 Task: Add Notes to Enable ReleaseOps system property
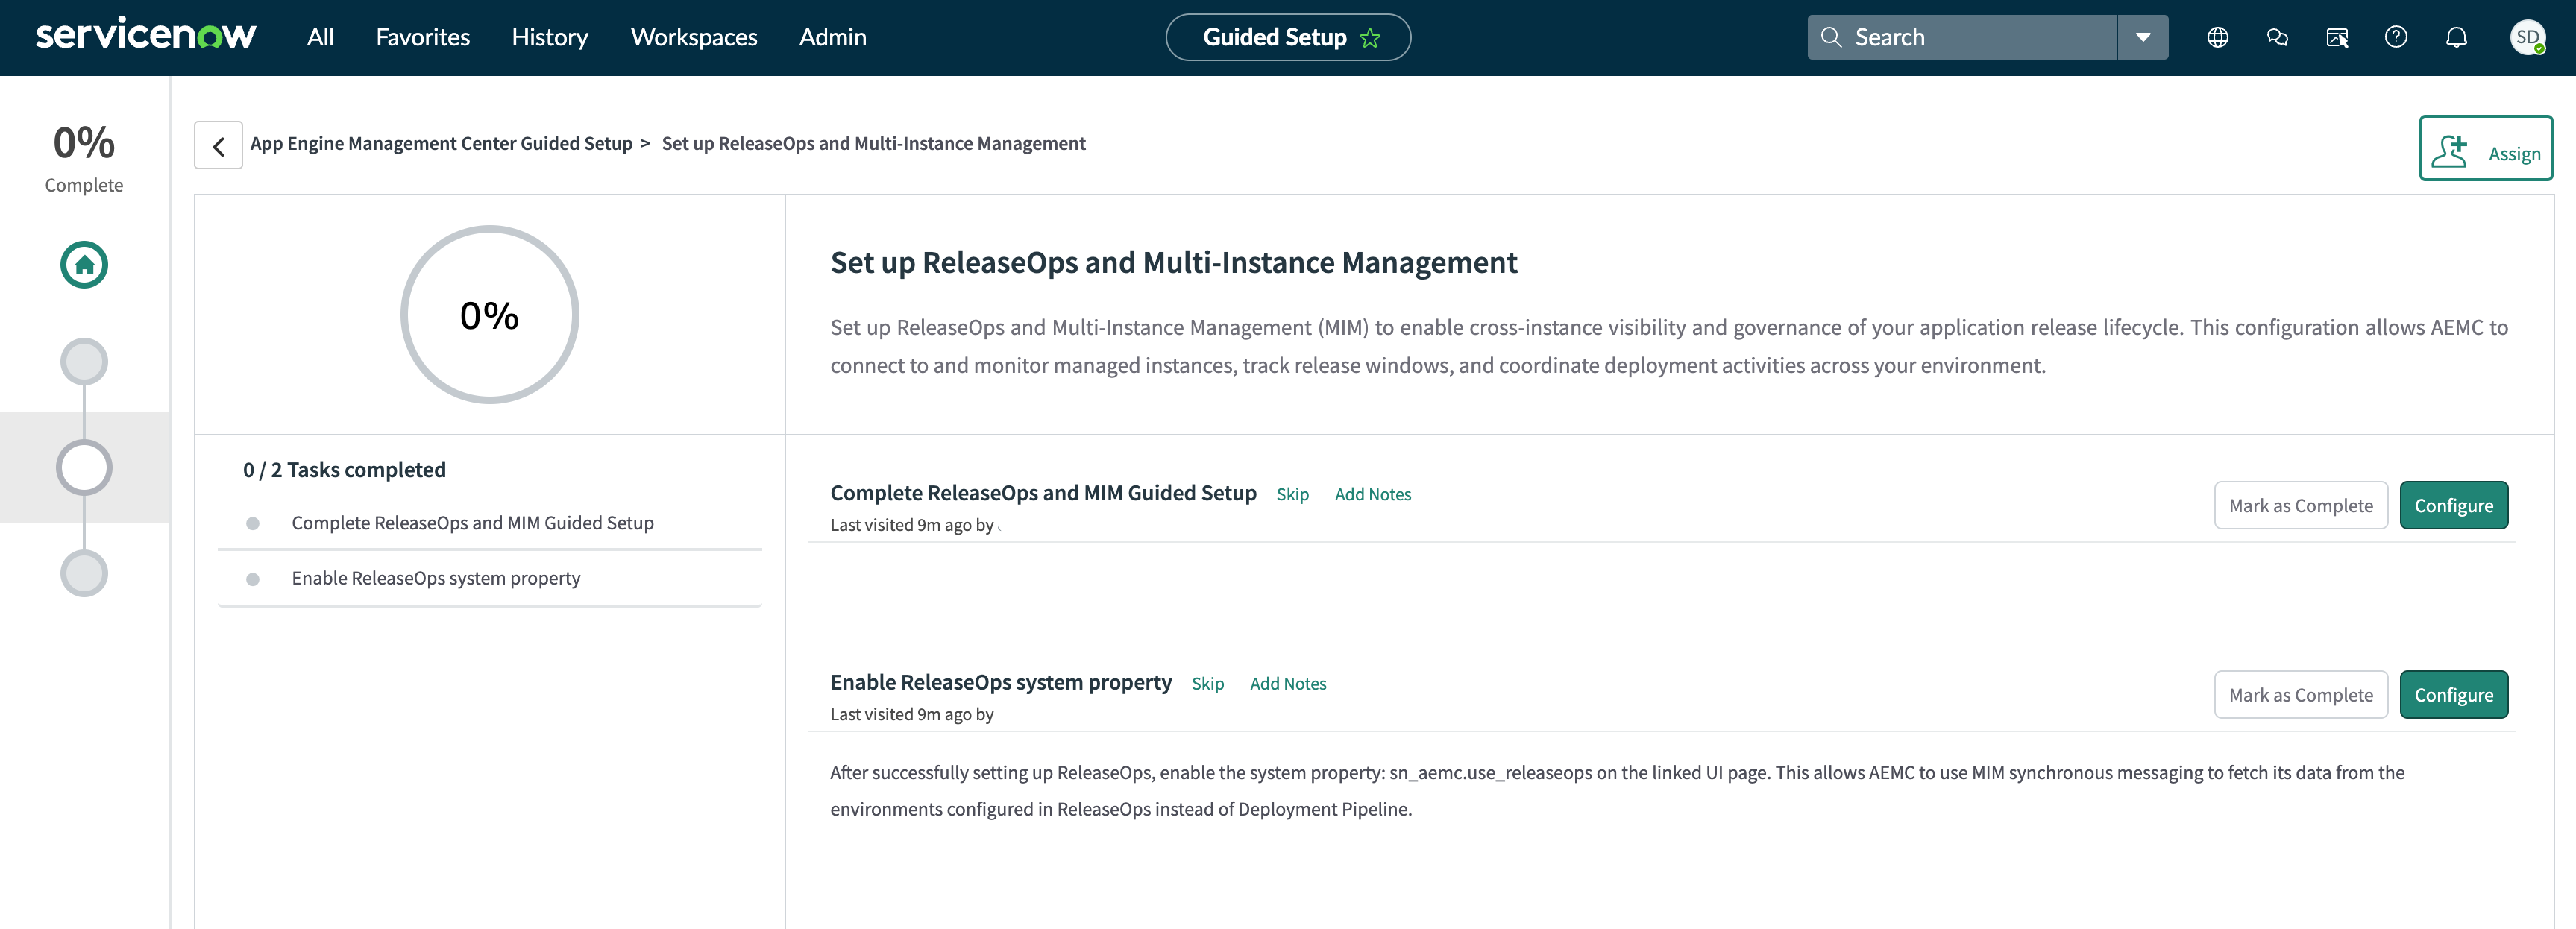click(1287, 683)
